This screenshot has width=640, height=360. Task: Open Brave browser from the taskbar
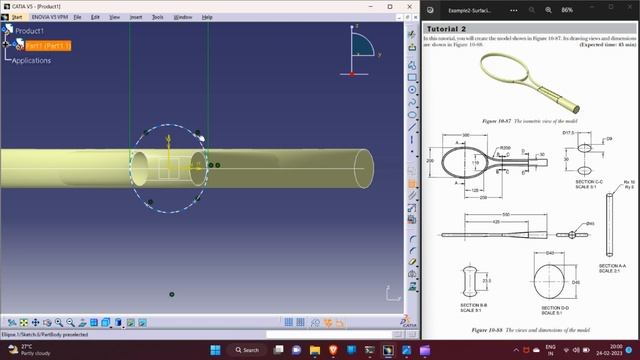pos(333,350)
